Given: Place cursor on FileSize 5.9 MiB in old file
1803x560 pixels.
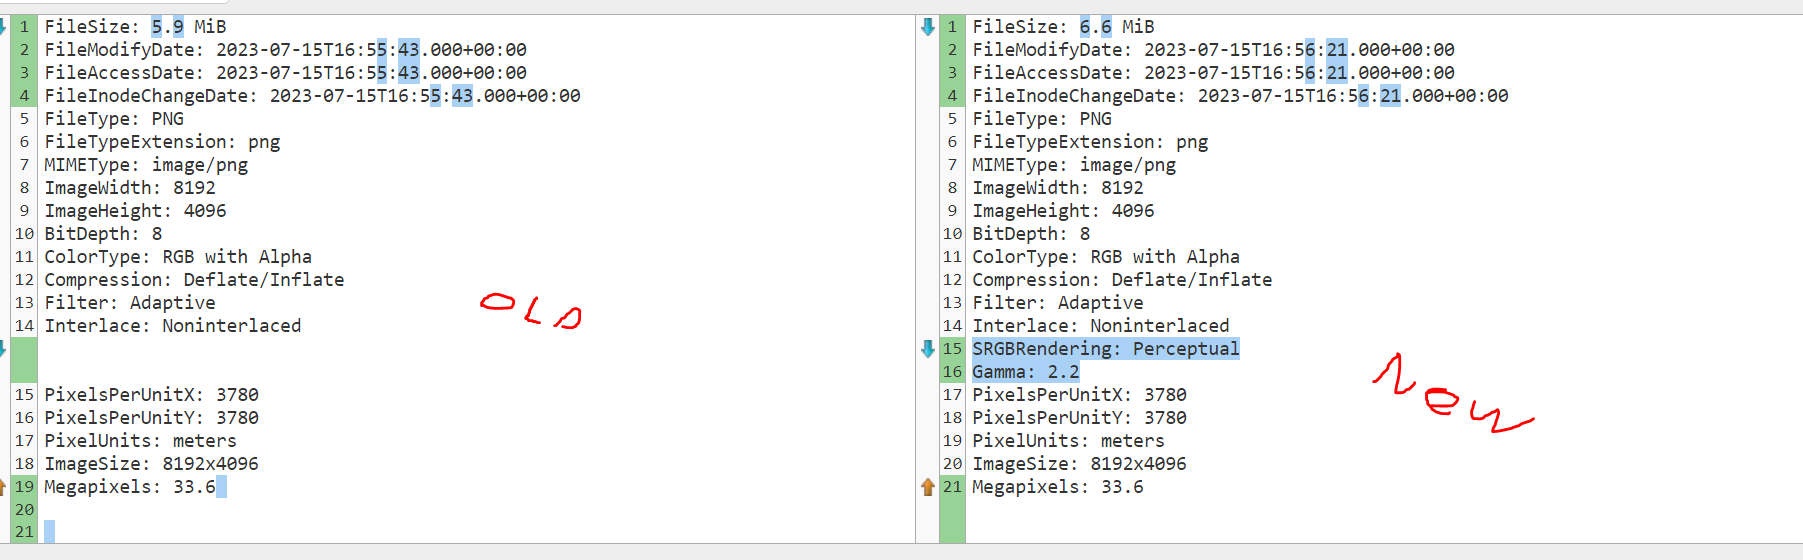Looking at the screenshot, I should click(135, 27).
